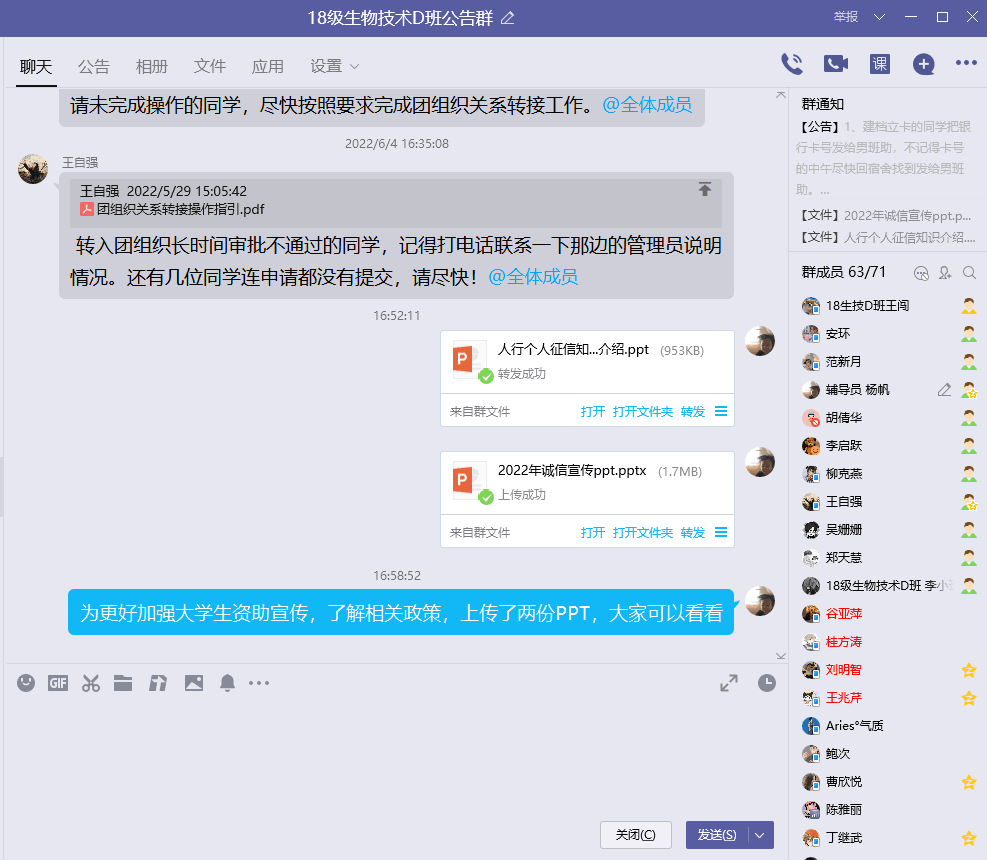Switch to the 文件 tab

[210, 67]
